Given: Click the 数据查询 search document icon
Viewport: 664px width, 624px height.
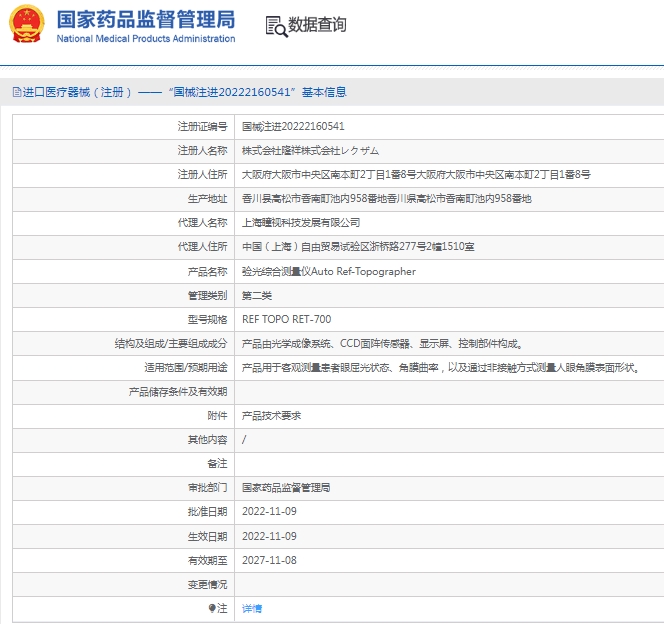Looking at the screenshot, I should tap(277, 26).
